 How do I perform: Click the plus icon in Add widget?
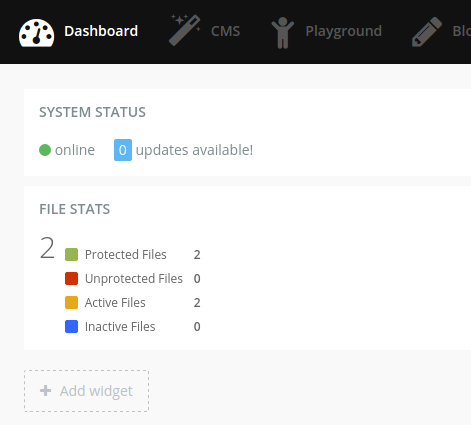click(x=46, y=390)
